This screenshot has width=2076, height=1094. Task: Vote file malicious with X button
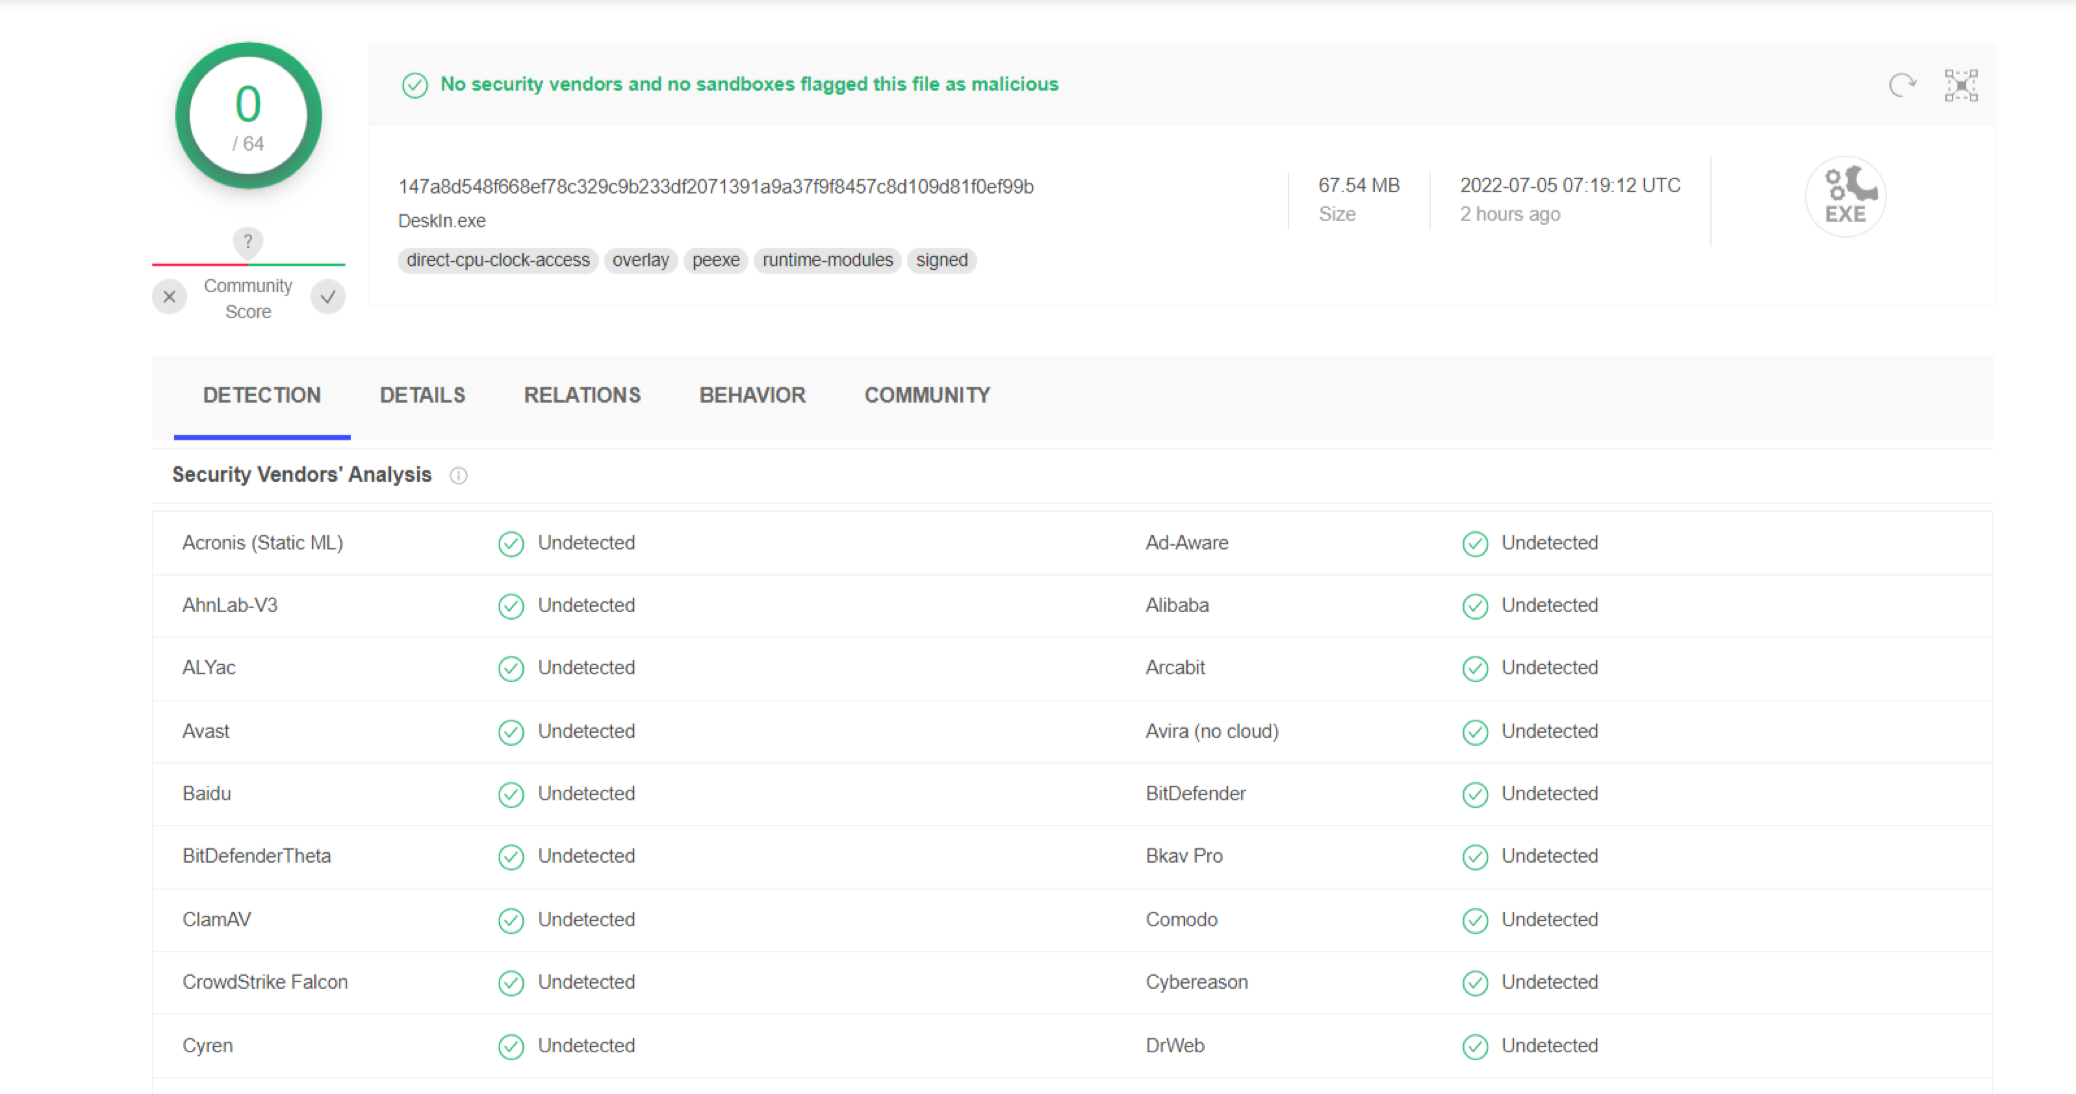tap(169, 297)
